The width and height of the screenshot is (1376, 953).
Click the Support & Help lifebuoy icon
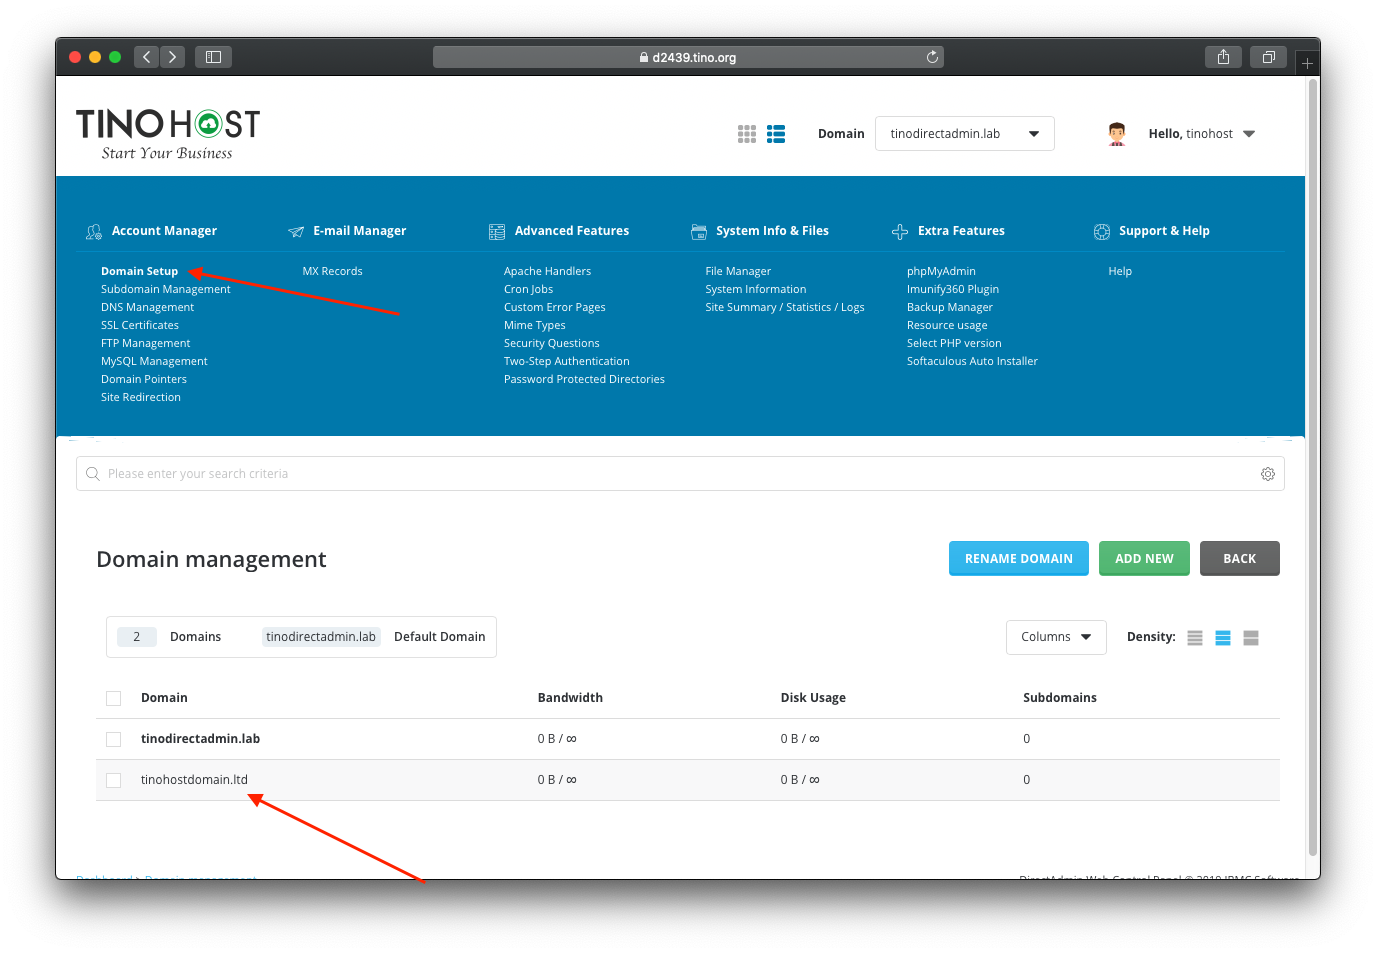(x=1102, y=231)
